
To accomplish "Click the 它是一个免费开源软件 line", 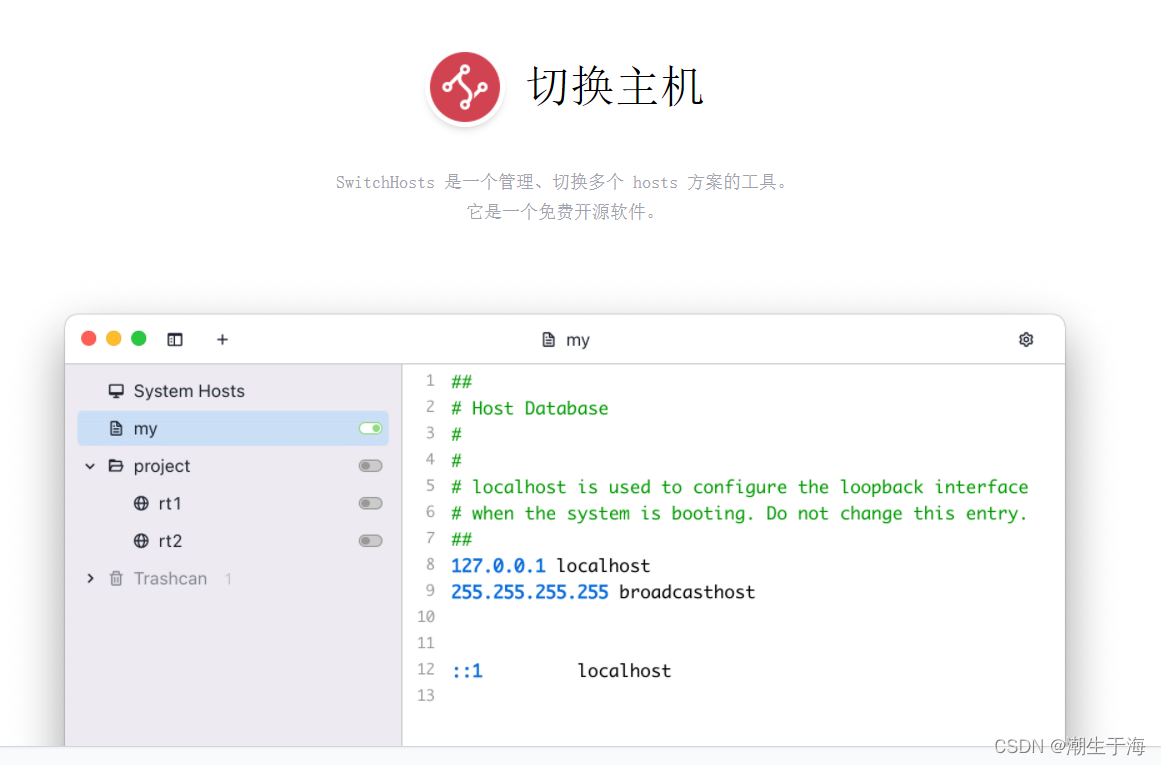I will click(x=563, y=213).
